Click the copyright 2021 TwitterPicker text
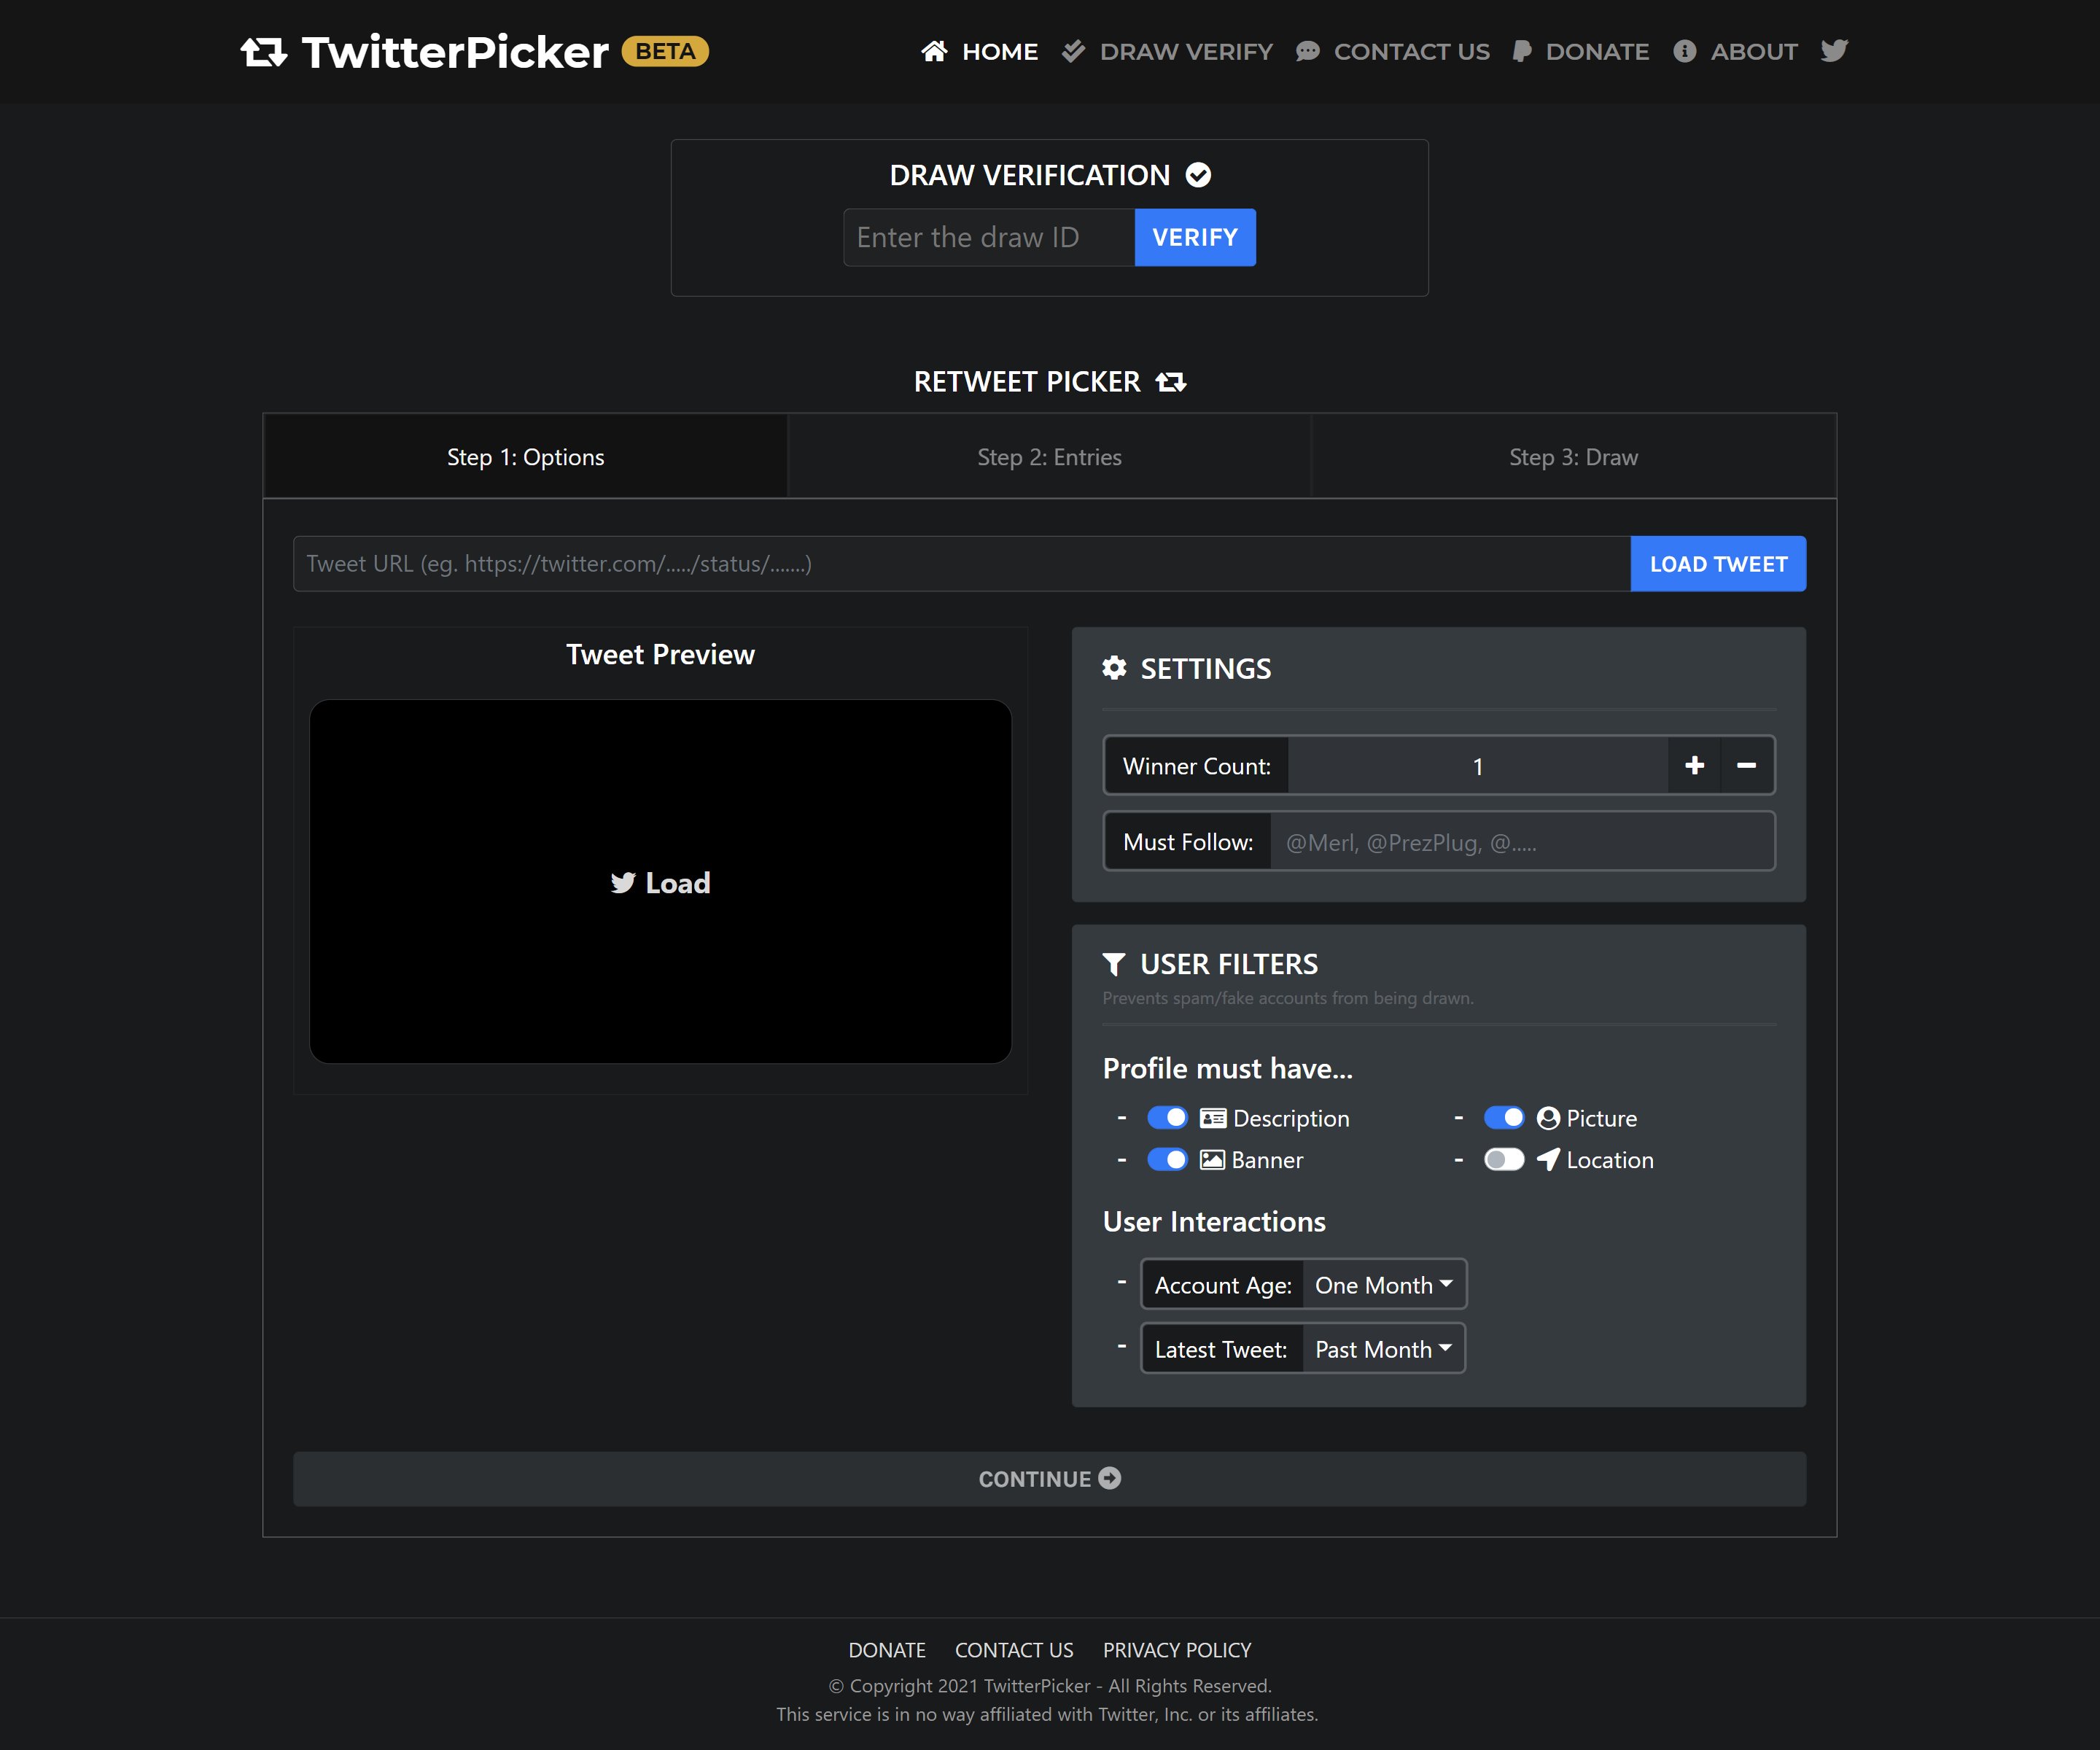 pos(1049,1686)
